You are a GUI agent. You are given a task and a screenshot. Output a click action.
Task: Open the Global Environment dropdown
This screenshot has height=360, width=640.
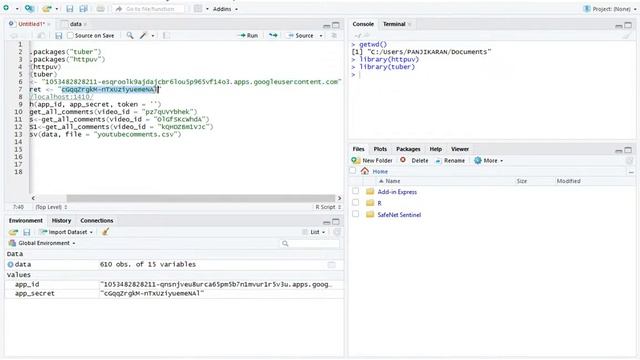(x=42, y=243)
